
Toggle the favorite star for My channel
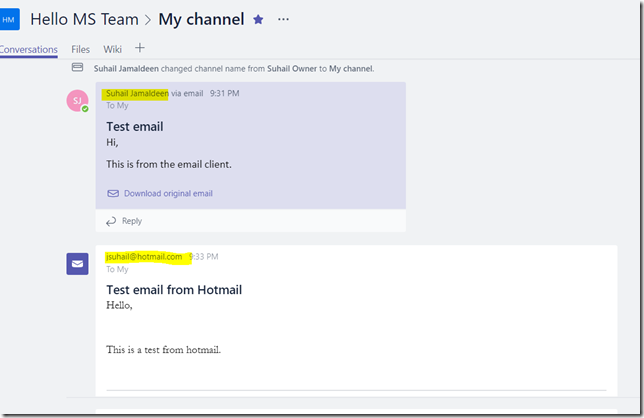point(258,19)
